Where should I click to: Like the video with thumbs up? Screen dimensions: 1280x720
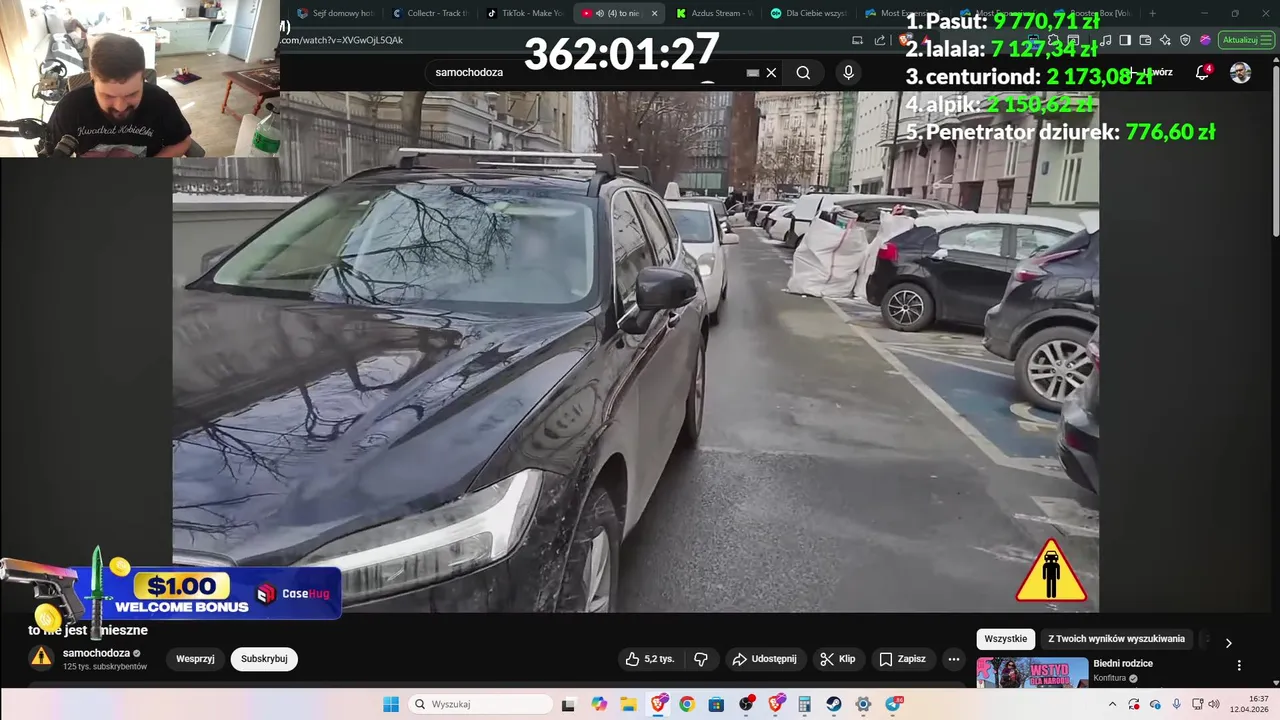(650, 659)
